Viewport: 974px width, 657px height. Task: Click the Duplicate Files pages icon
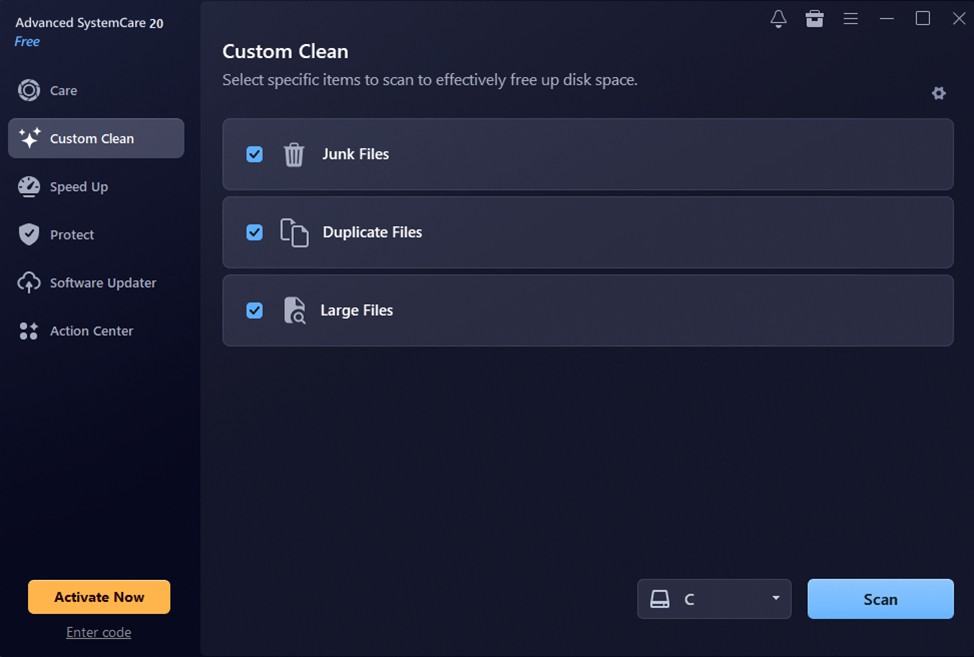pos(294,233)
